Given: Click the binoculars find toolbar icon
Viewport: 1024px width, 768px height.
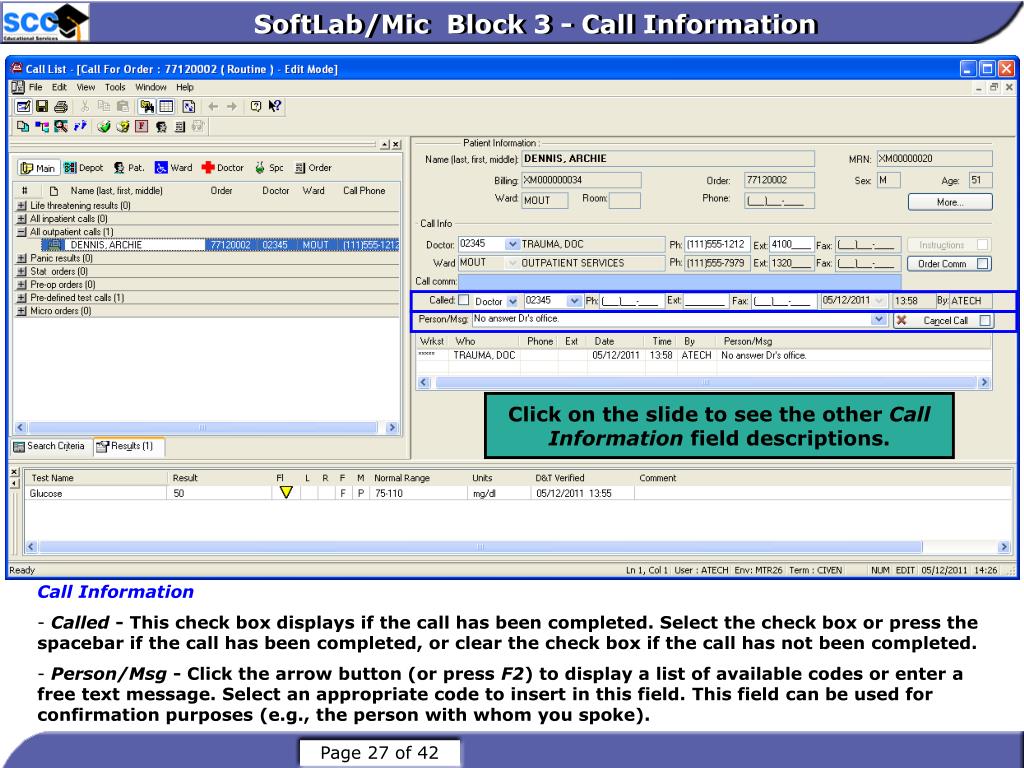Looking at the screenshot, I should [x=147, y=106].
